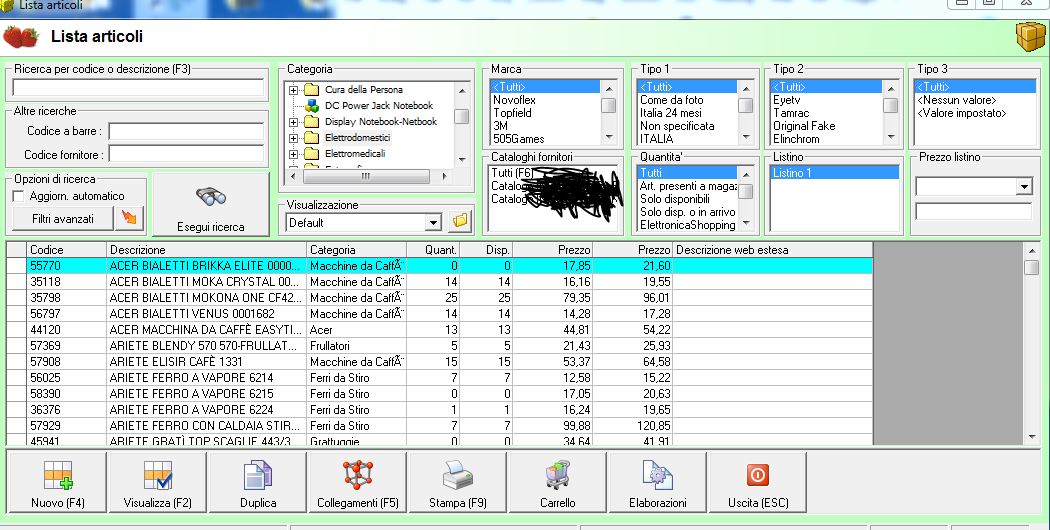Screen dimensions: 1050x530
Task: Open Visualizza (F2) article view
Action: (x=157, y=482)
